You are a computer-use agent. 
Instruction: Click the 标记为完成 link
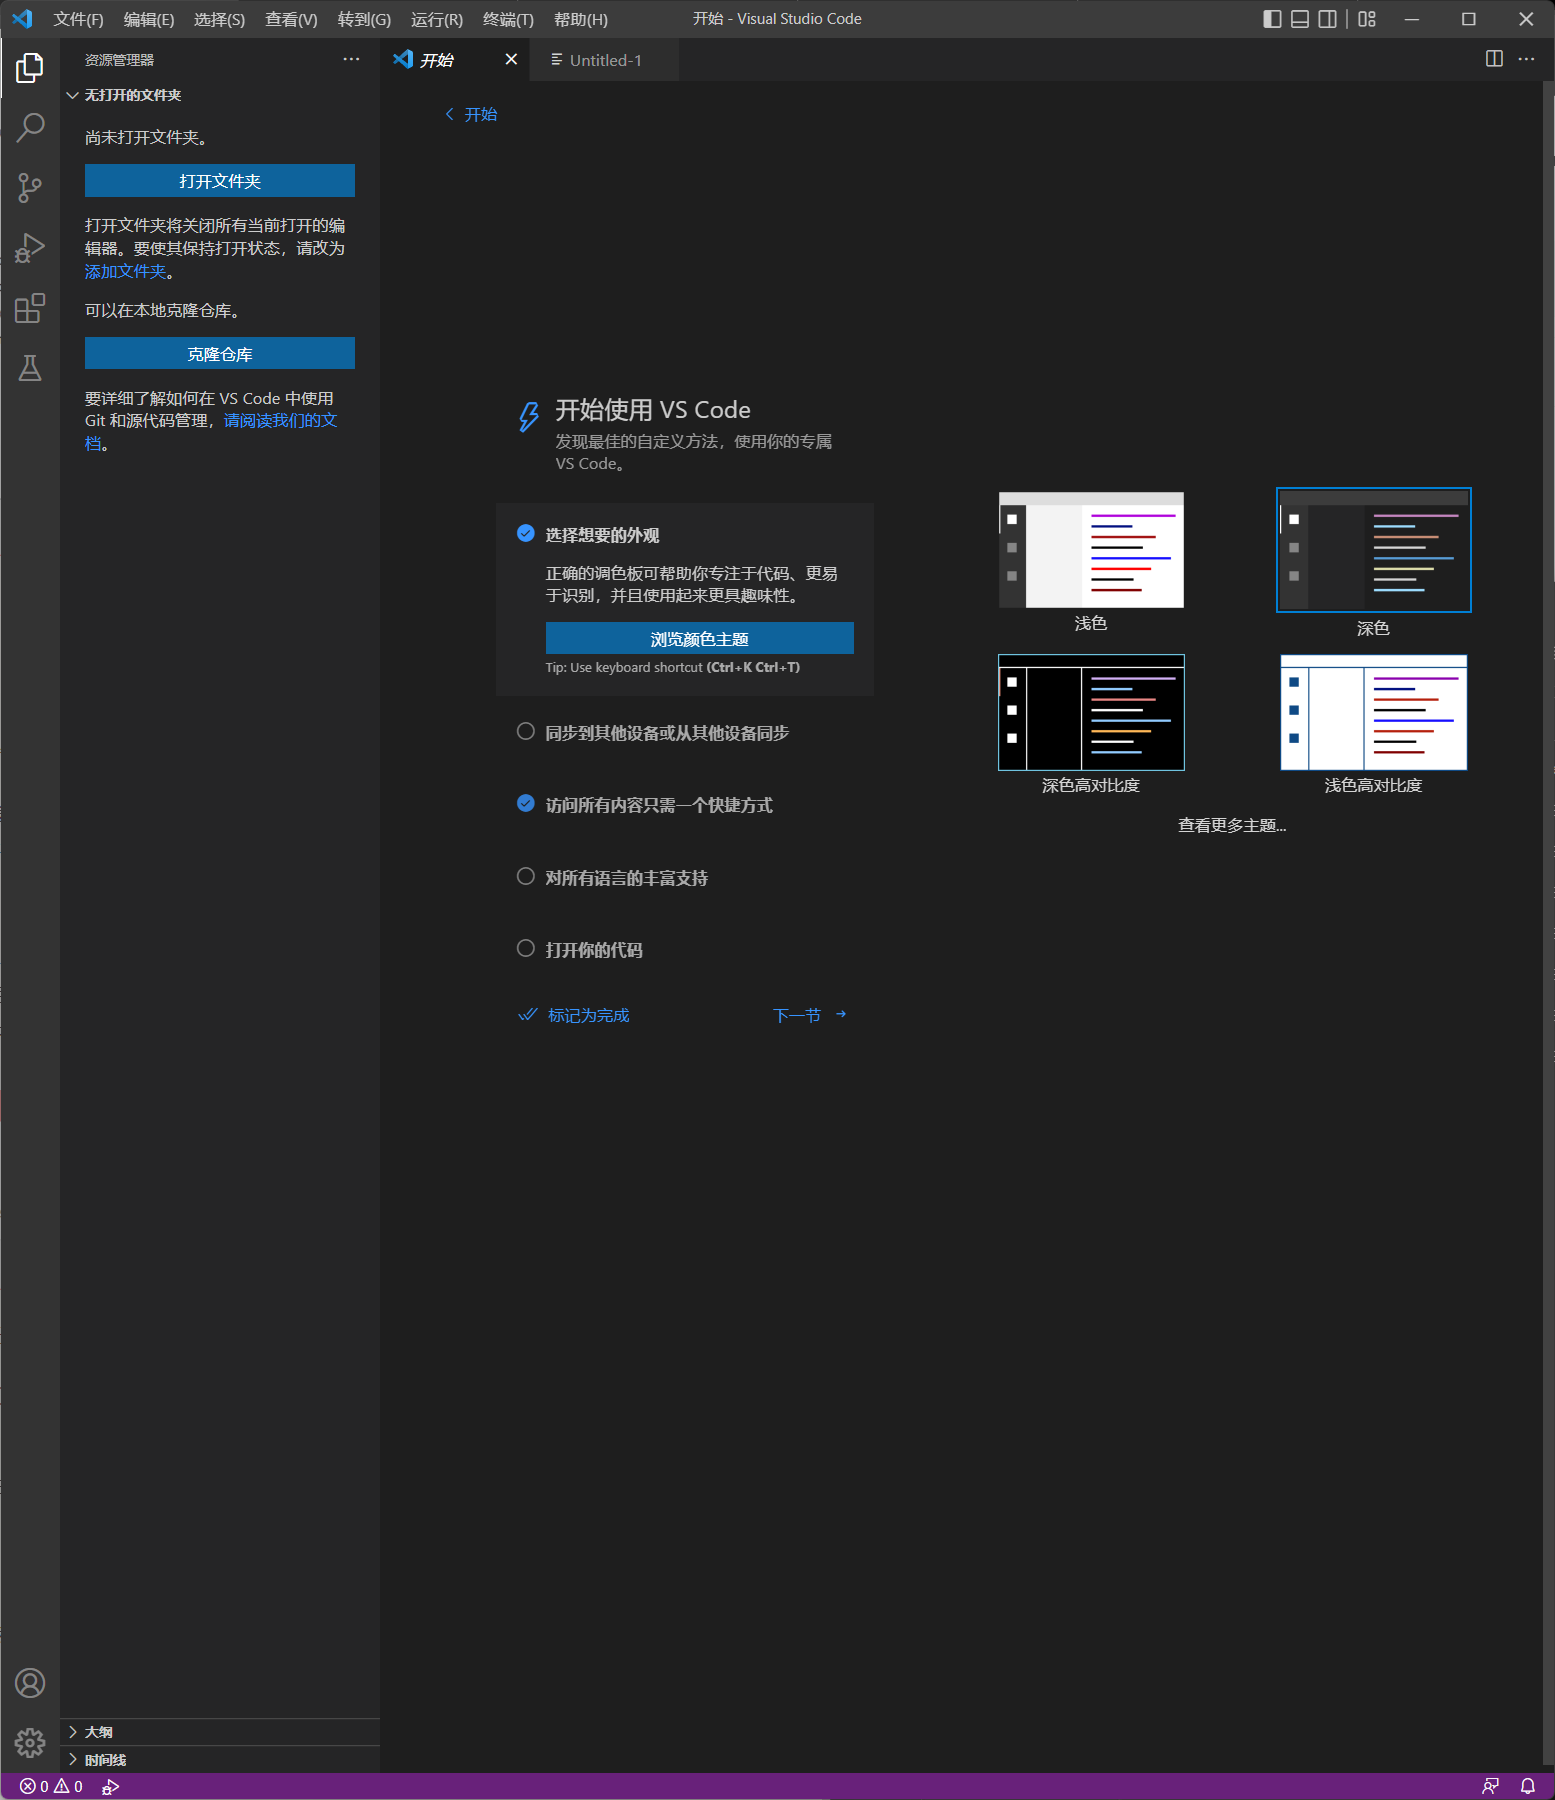click(574, 1015)
